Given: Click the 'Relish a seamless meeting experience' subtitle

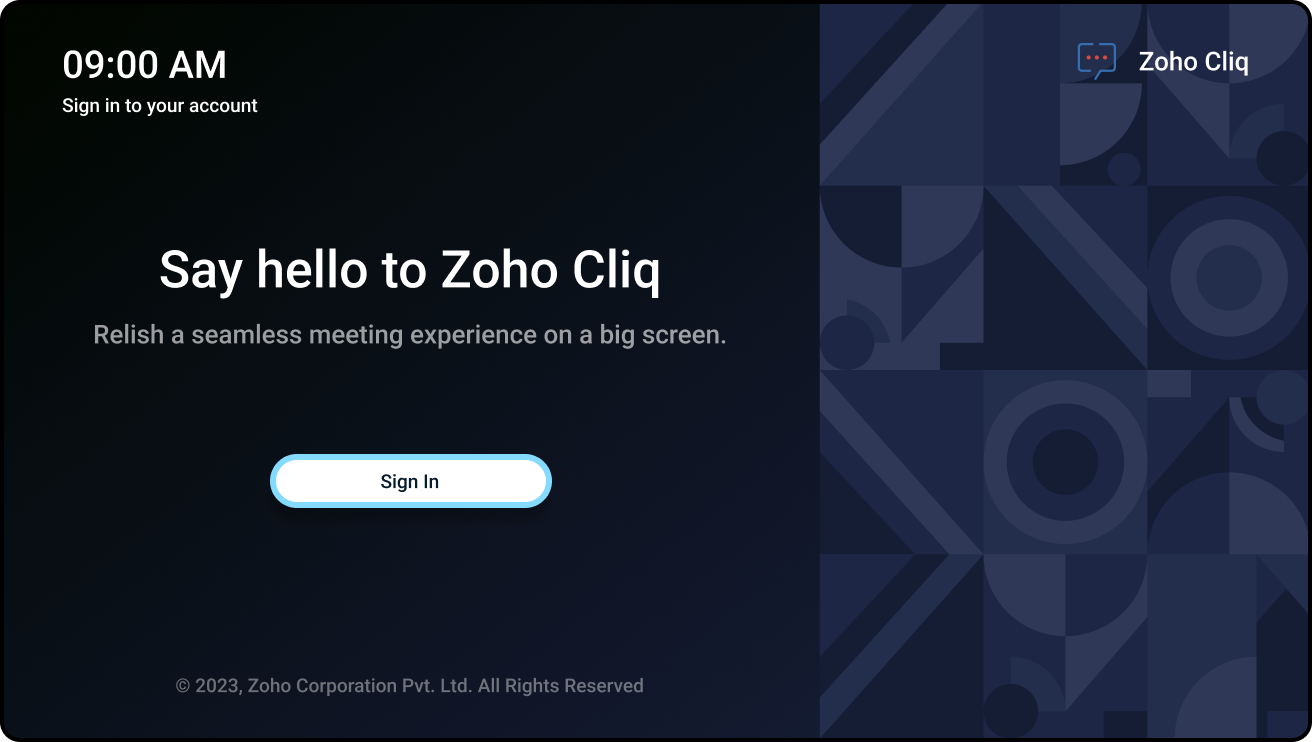Looking at the screenshot, I should [410, 335].
